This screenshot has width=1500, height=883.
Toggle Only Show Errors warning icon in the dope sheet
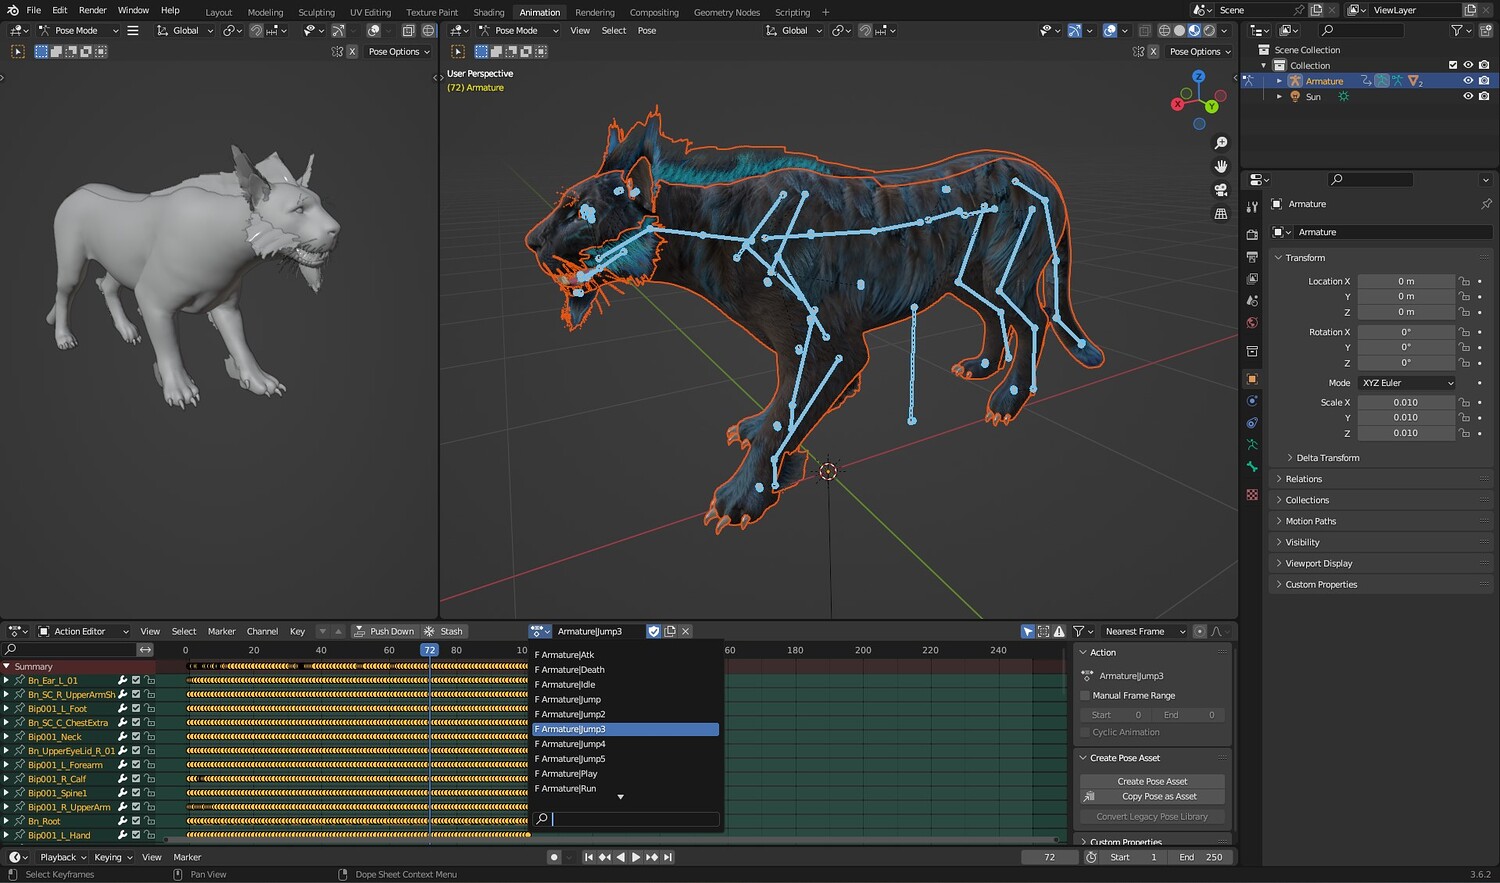1059,631
